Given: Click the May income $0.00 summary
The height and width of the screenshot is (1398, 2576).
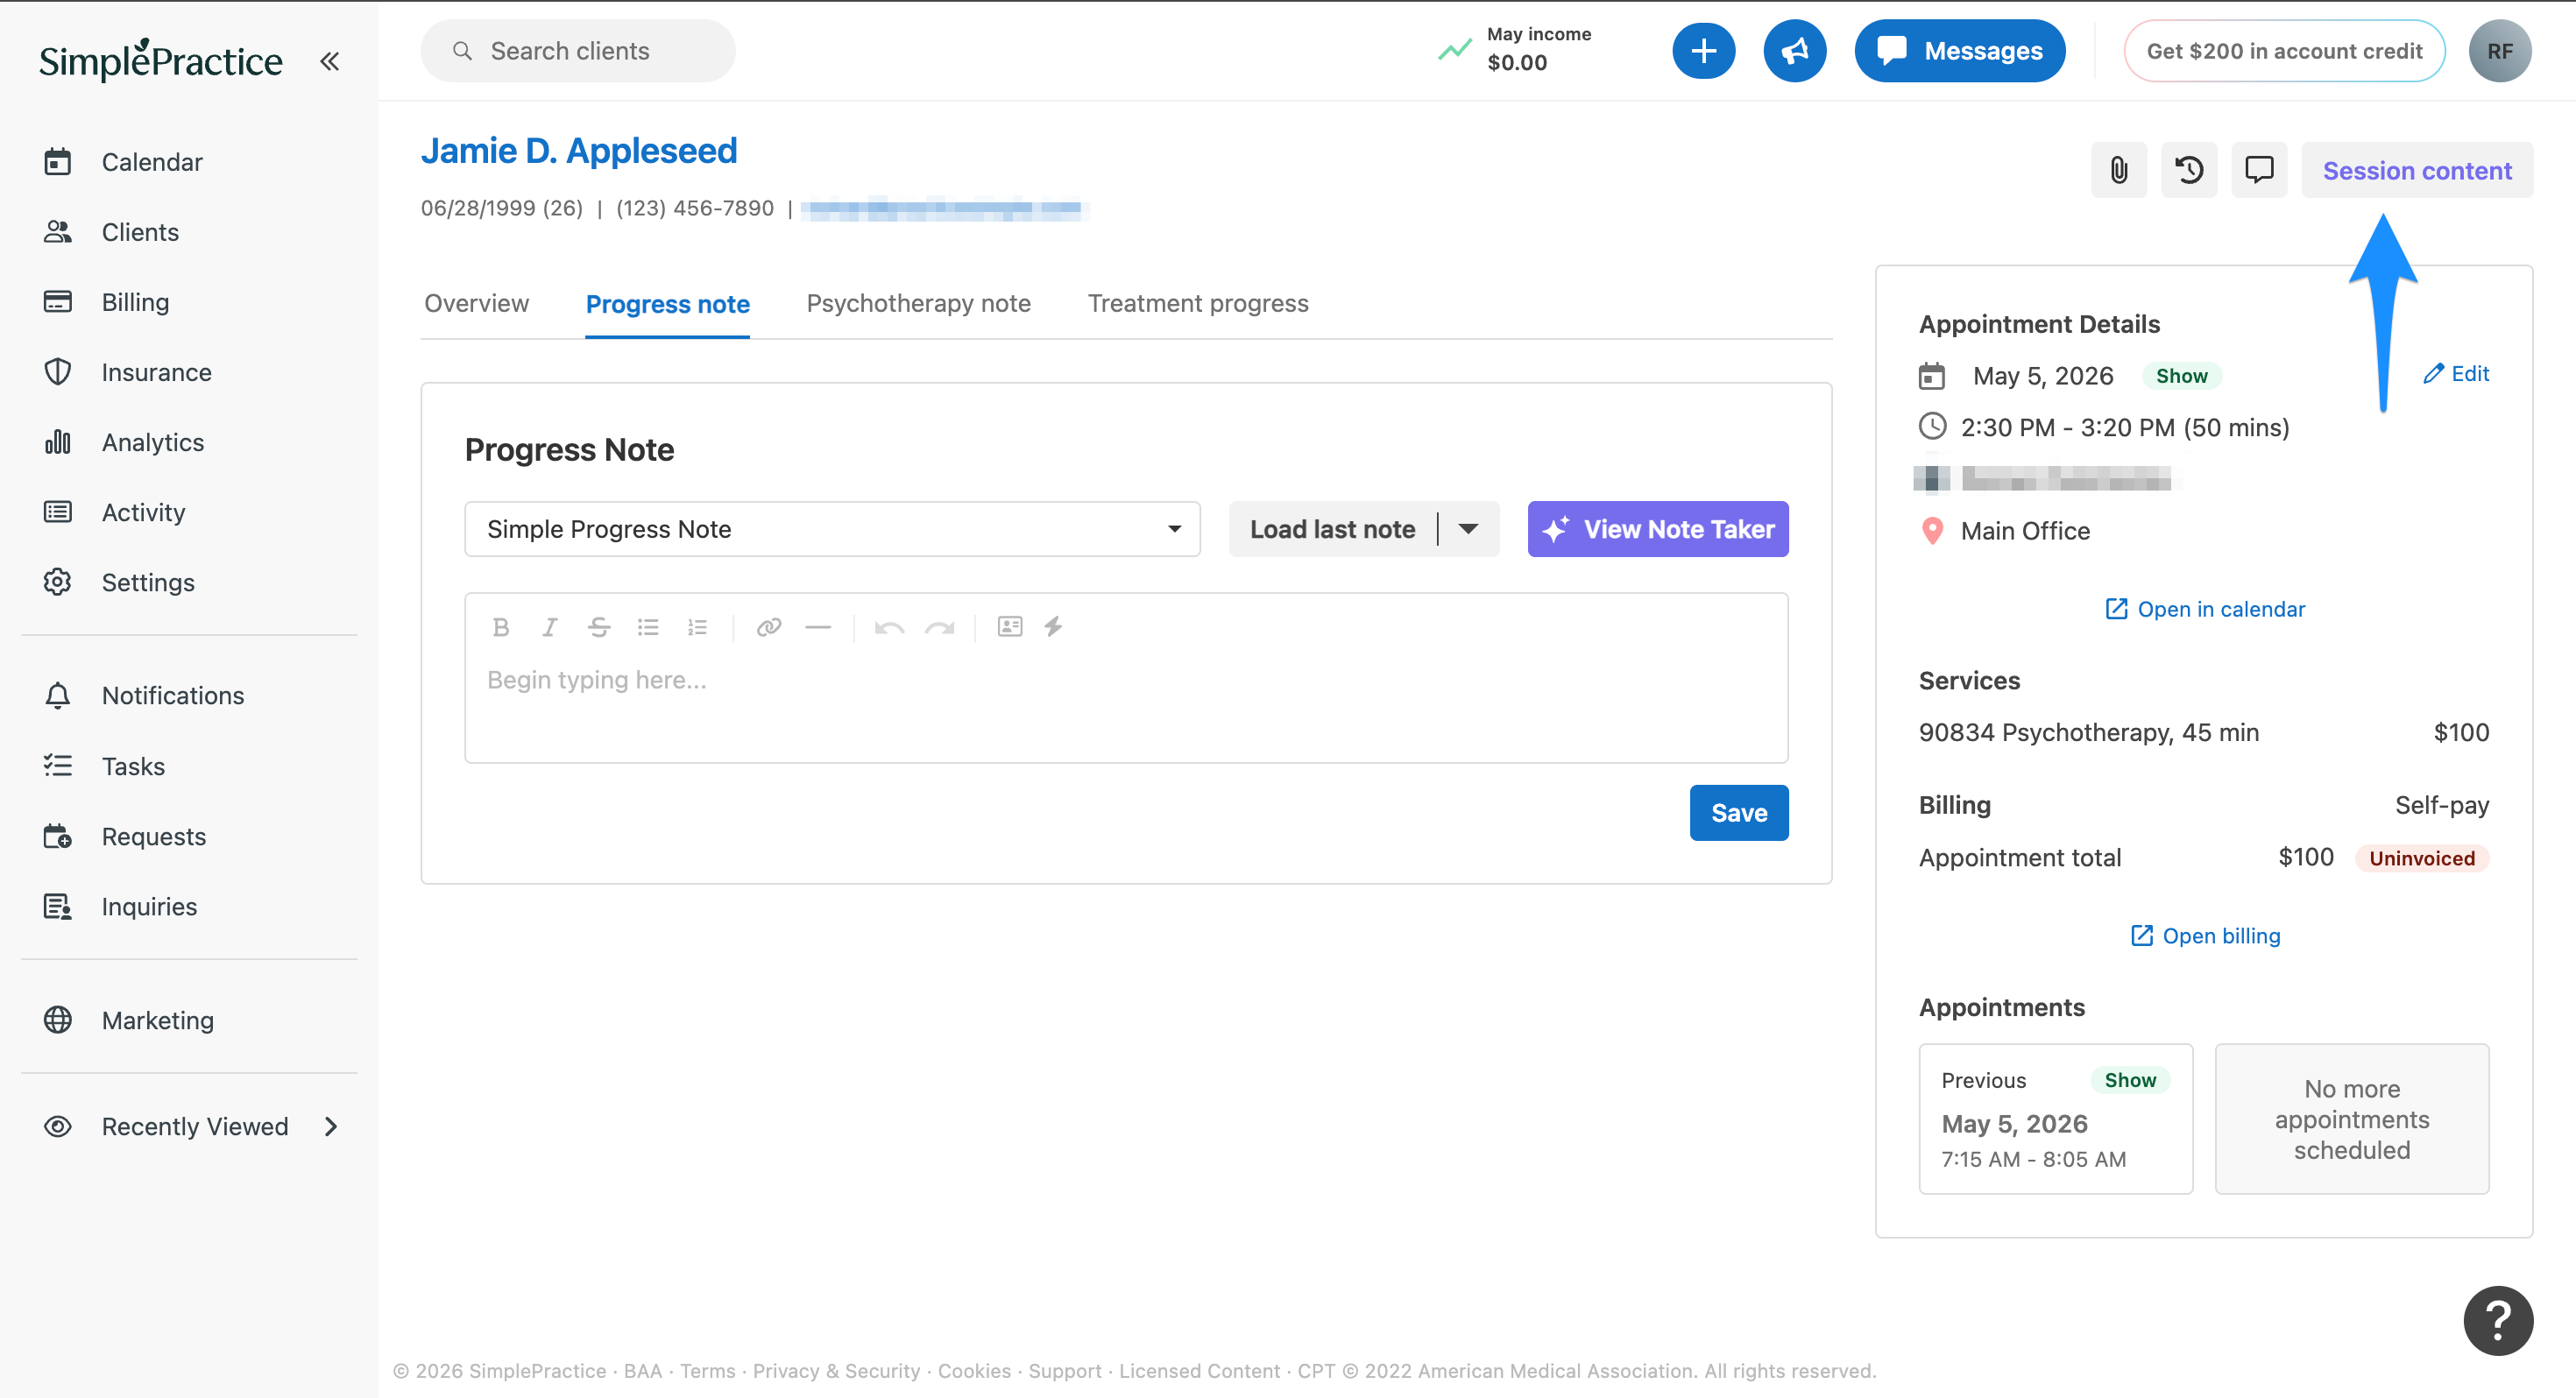Looking at the screenshot, I should coord(1515,49).
